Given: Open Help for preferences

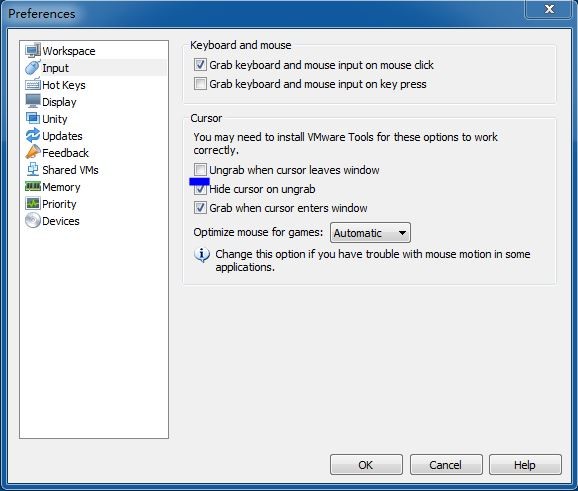Looking at the screenshot, I should pos(525,464).
